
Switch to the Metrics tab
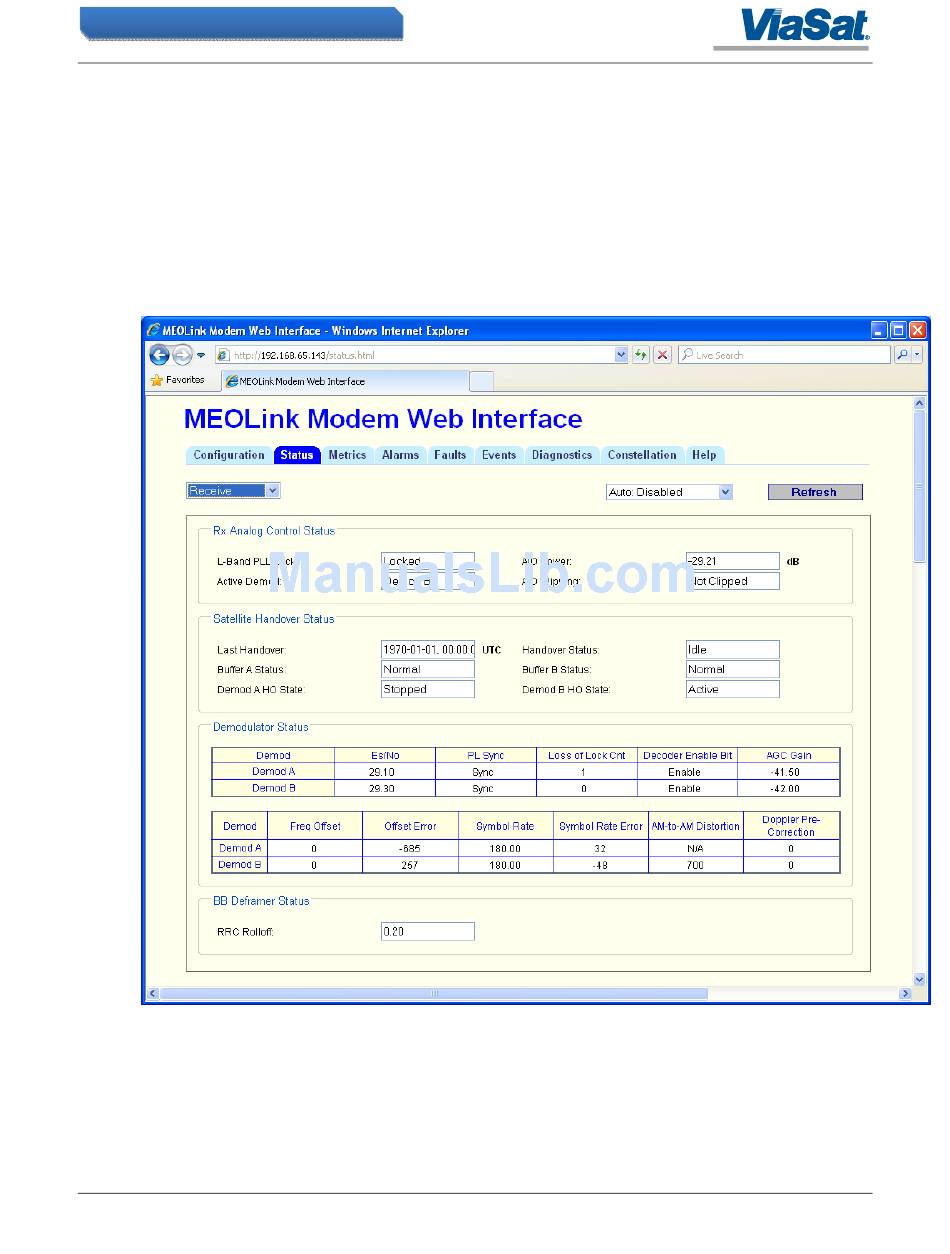pos(348,455)
